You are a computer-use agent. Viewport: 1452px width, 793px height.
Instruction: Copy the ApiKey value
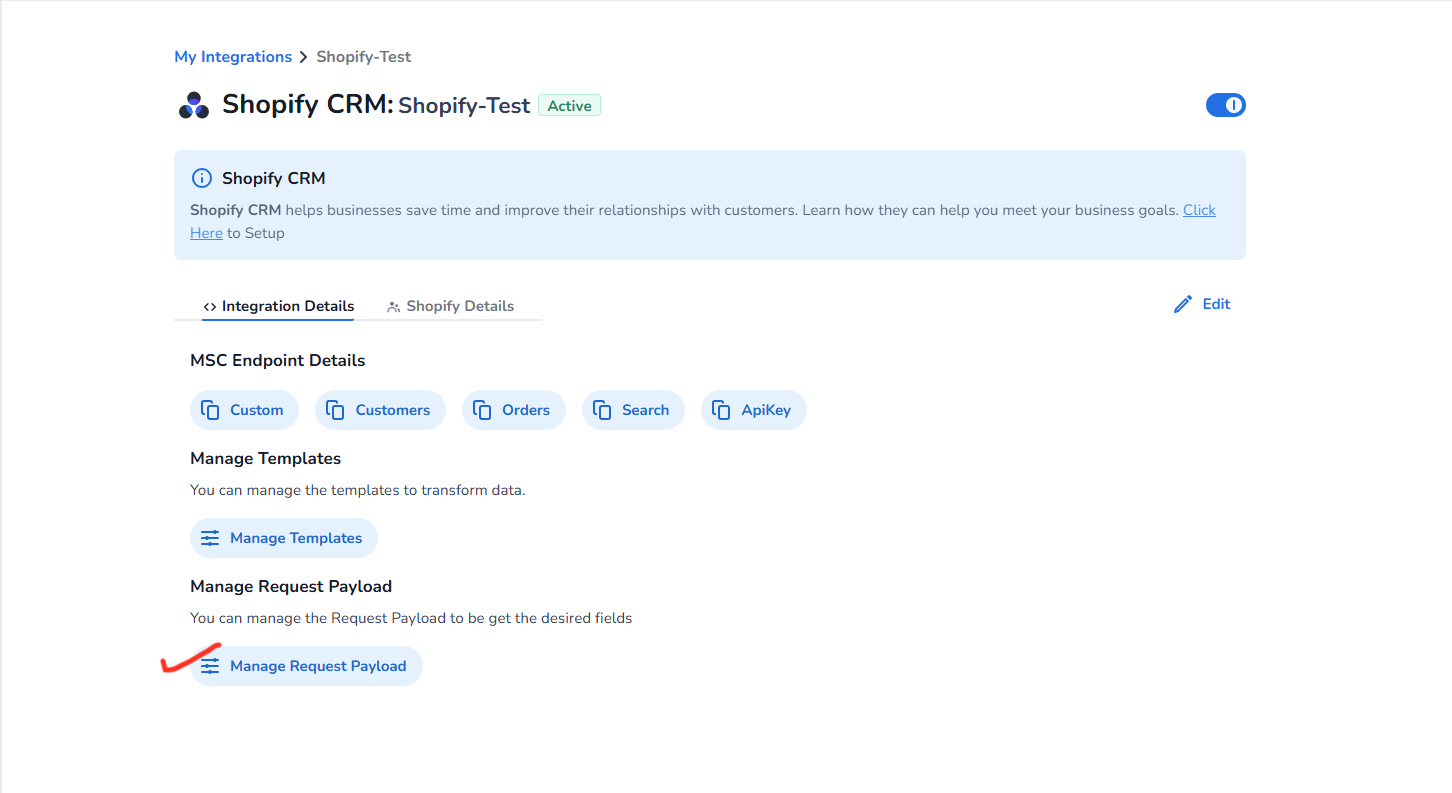[x=754, y=410]
